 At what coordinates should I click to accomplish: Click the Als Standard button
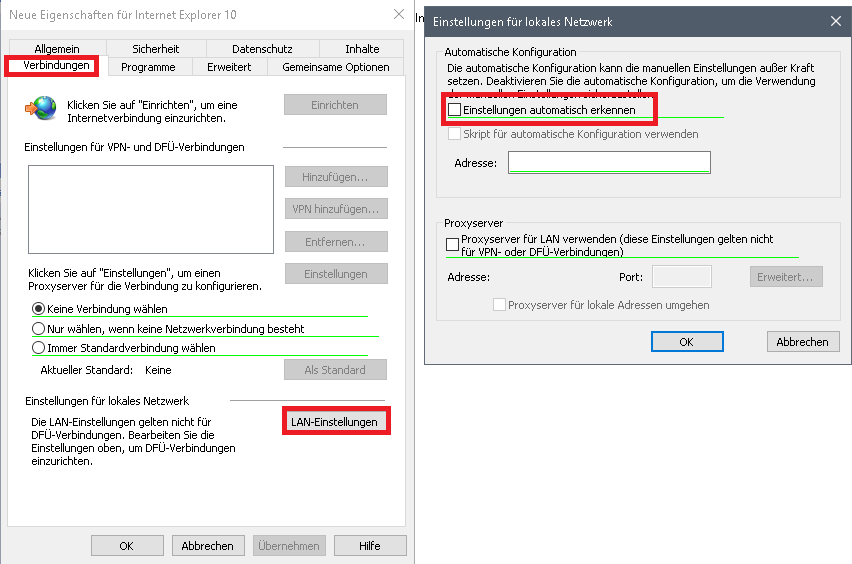pos(335,369)
